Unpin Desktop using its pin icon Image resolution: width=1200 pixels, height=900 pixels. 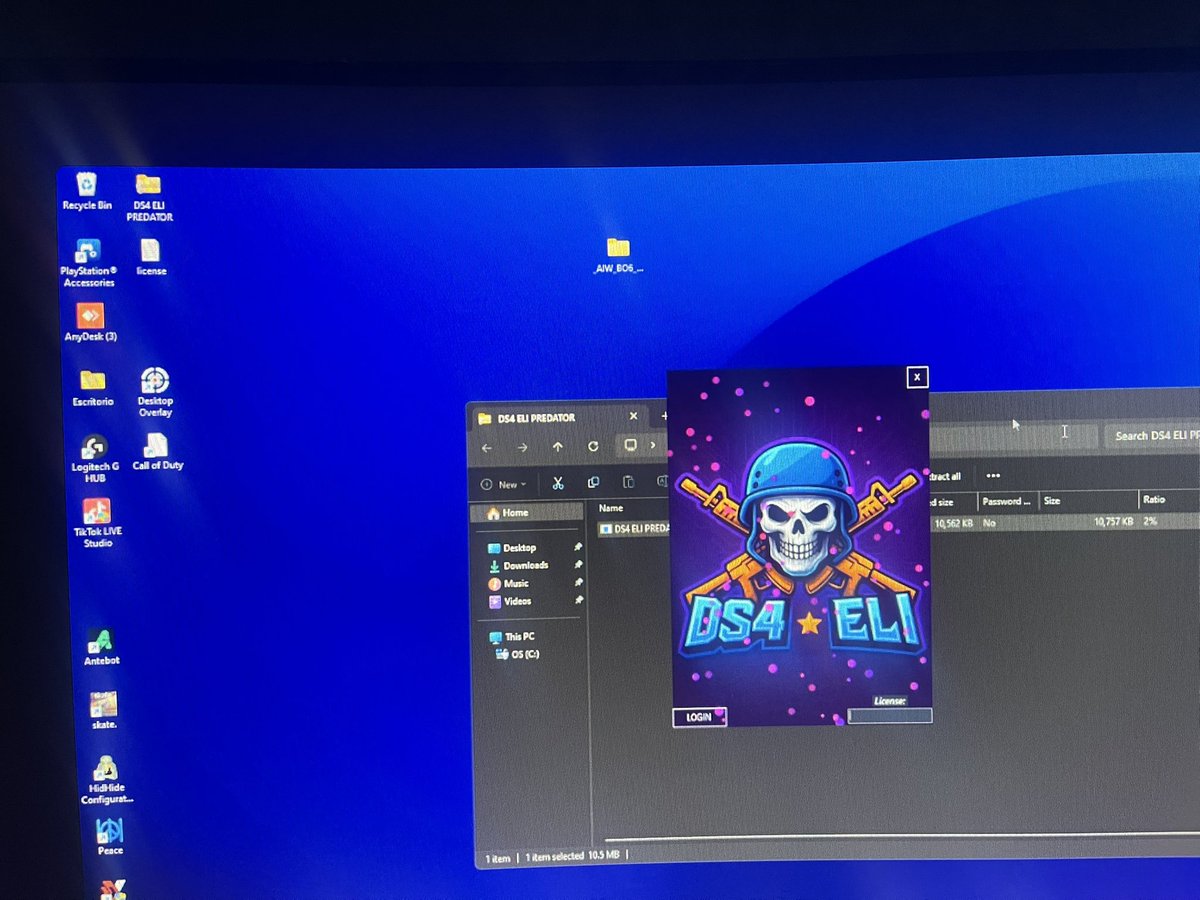coord(577,548)
